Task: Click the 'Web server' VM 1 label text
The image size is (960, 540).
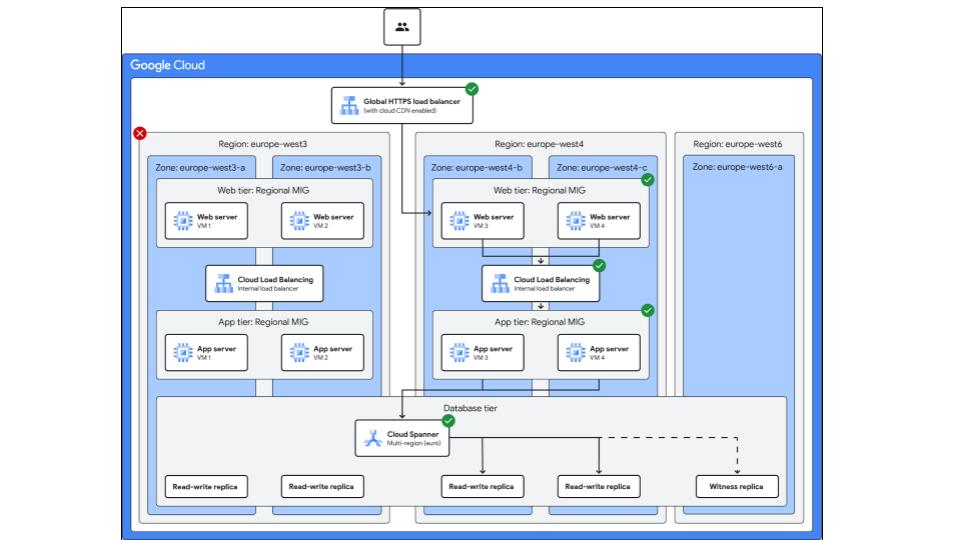Action: pyautogui.click(x=217, y=217)
